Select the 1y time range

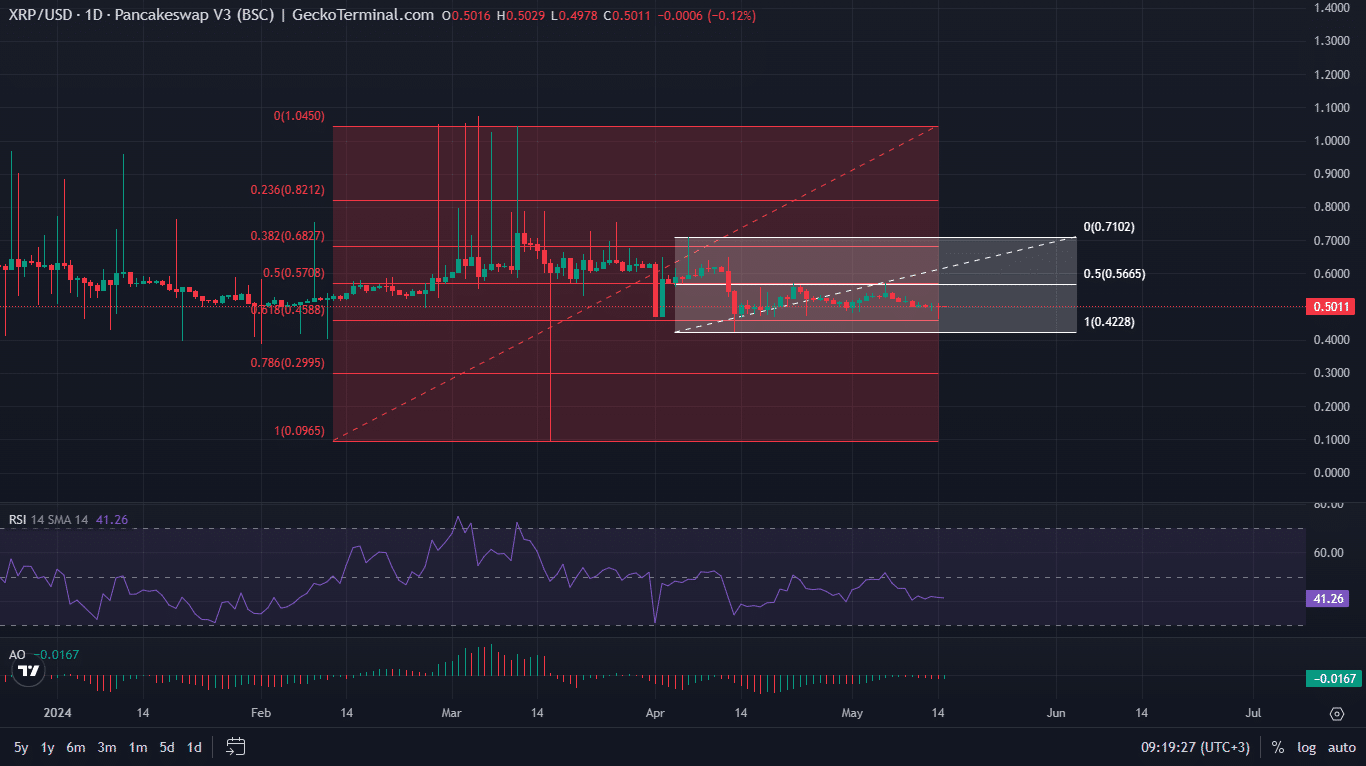(x=47, y=747)
